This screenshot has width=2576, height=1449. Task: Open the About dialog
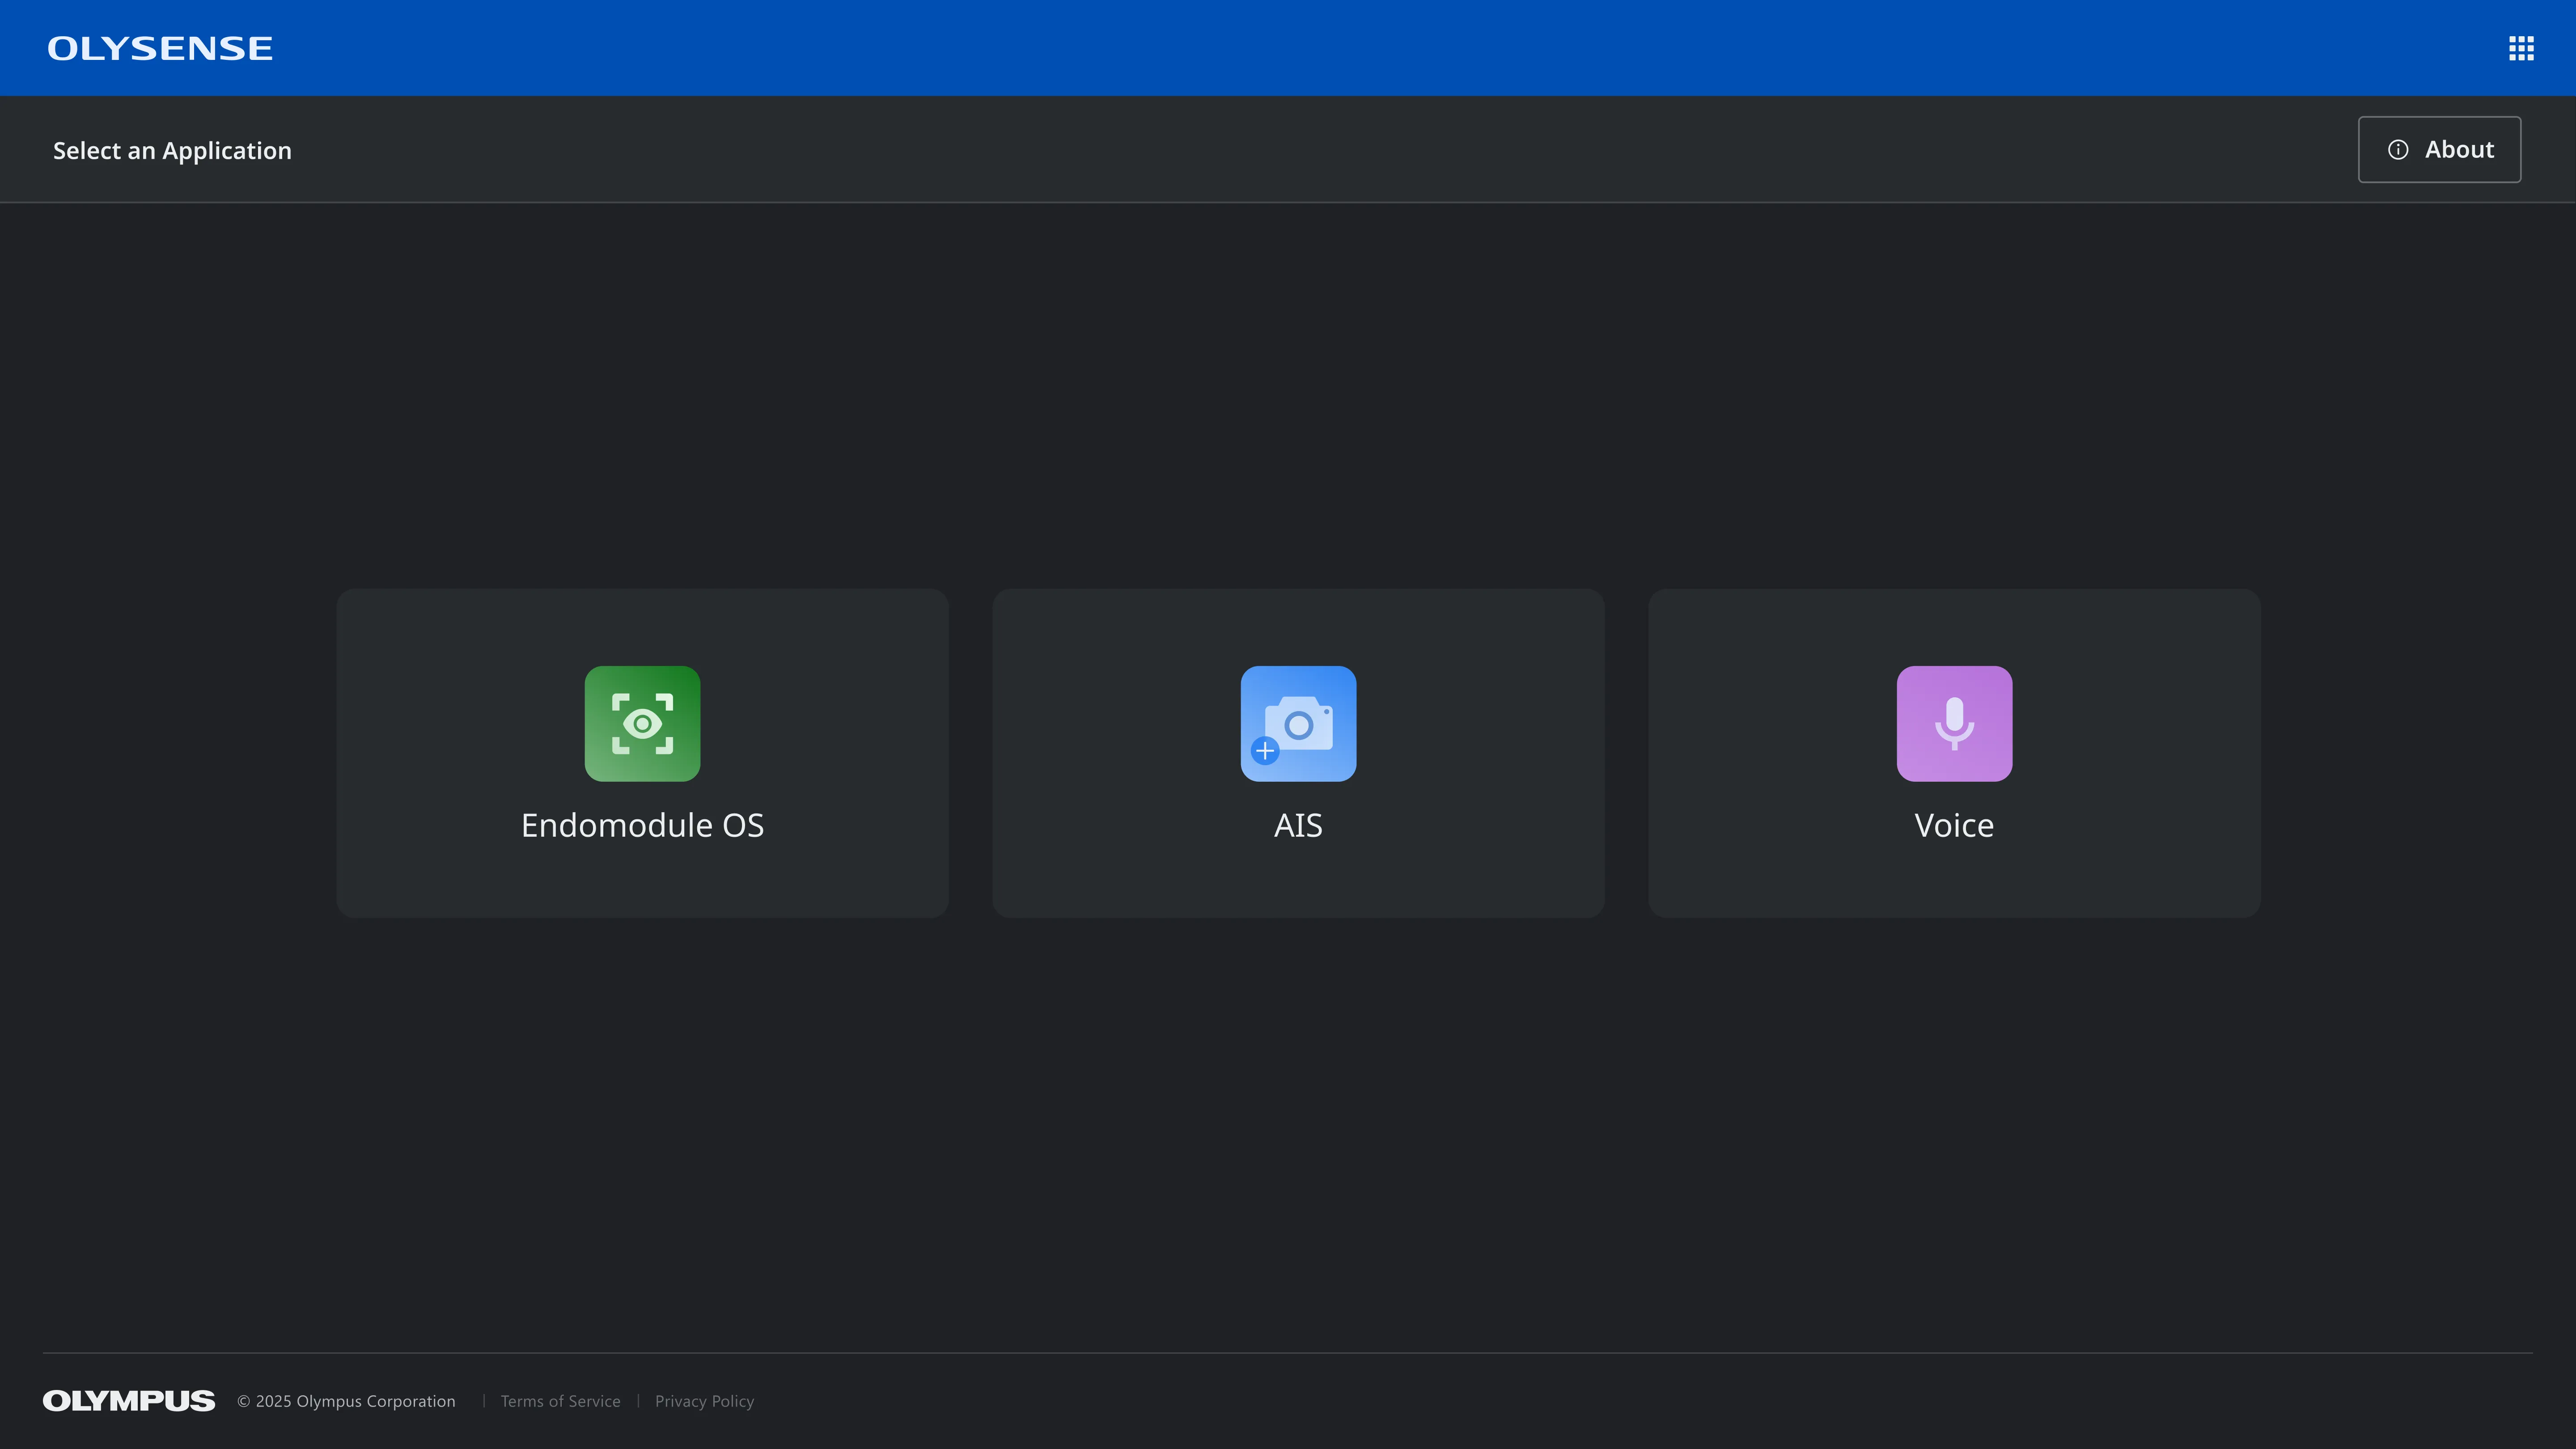(2439, 149)
